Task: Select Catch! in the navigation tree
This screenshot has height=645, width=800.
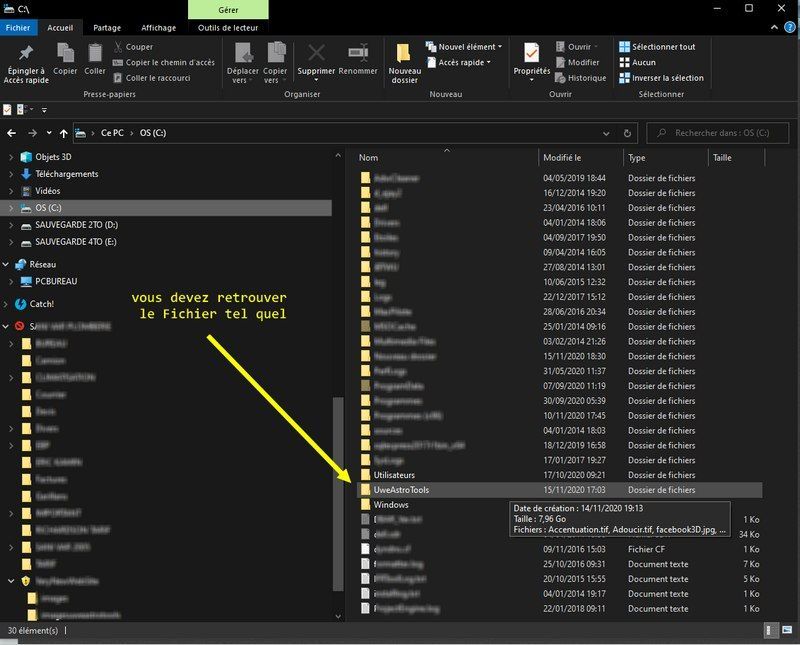Action: click(41, 304)
